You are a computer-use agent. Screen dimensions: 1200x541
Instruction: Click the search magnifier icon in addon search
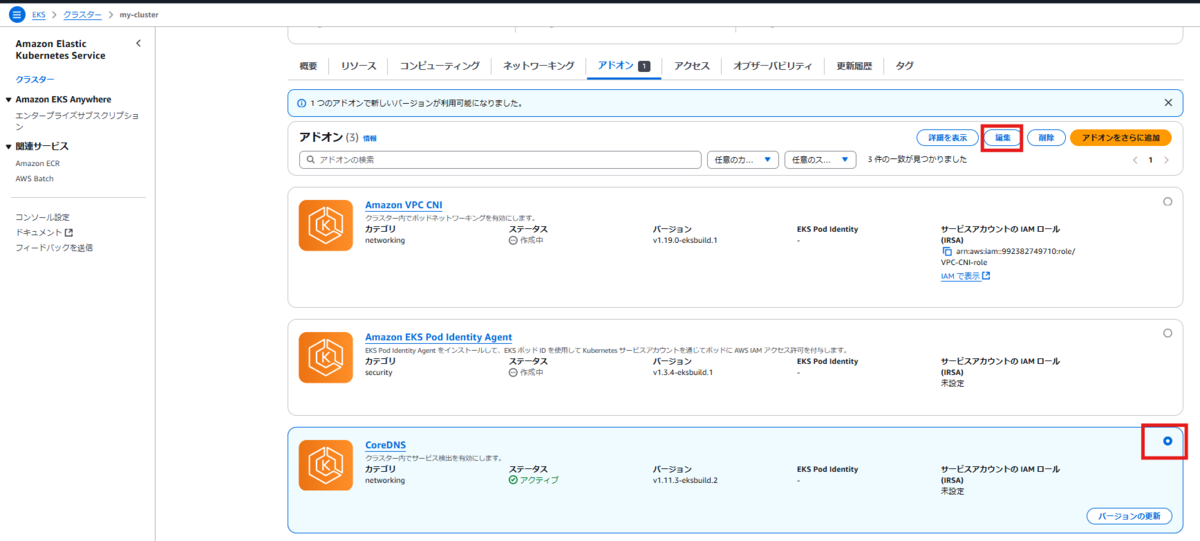(310, 160)
